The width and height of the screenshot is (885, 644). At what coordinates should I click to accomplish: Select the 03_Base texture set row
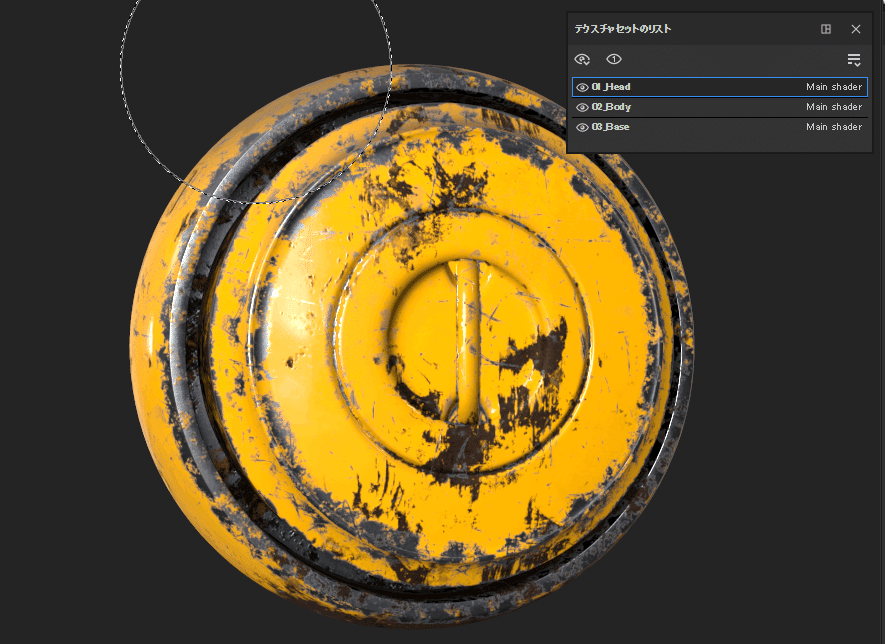pyautogui.click(x=720, y=127)
